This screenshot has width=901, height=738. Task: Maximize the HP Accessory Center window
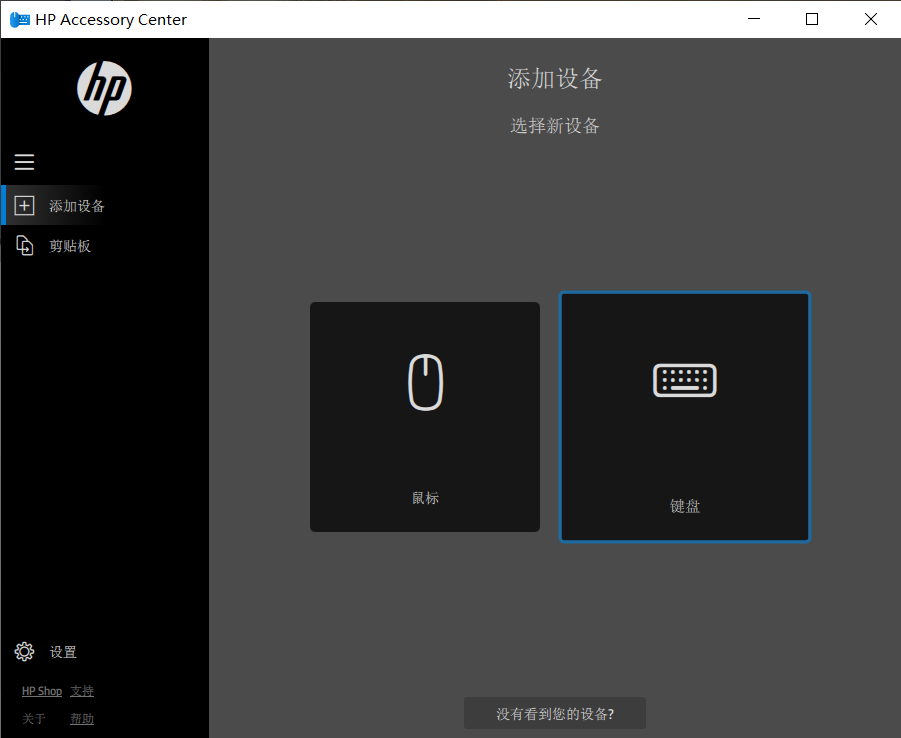tap(812, 19)
